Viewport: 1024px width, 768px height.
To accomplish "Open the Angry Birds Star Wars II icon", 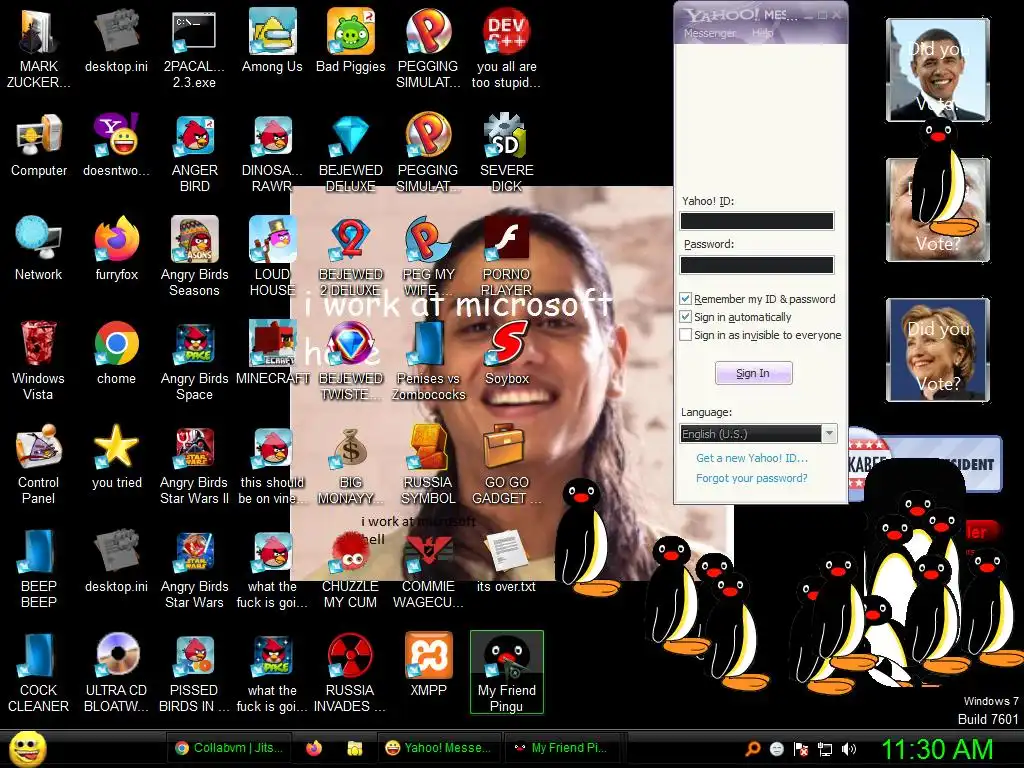I will point(195,447).
